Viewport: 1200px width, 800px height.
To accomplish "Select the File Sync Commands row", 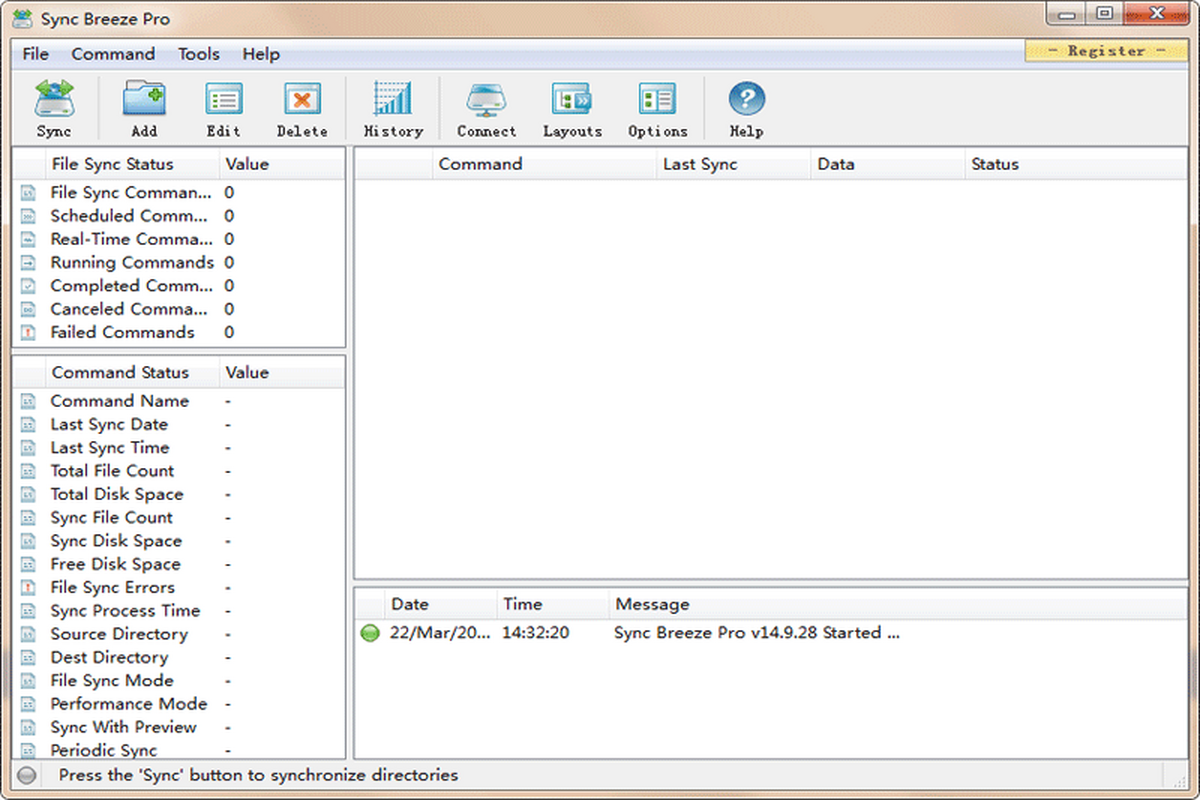I will tap(179, 193).
